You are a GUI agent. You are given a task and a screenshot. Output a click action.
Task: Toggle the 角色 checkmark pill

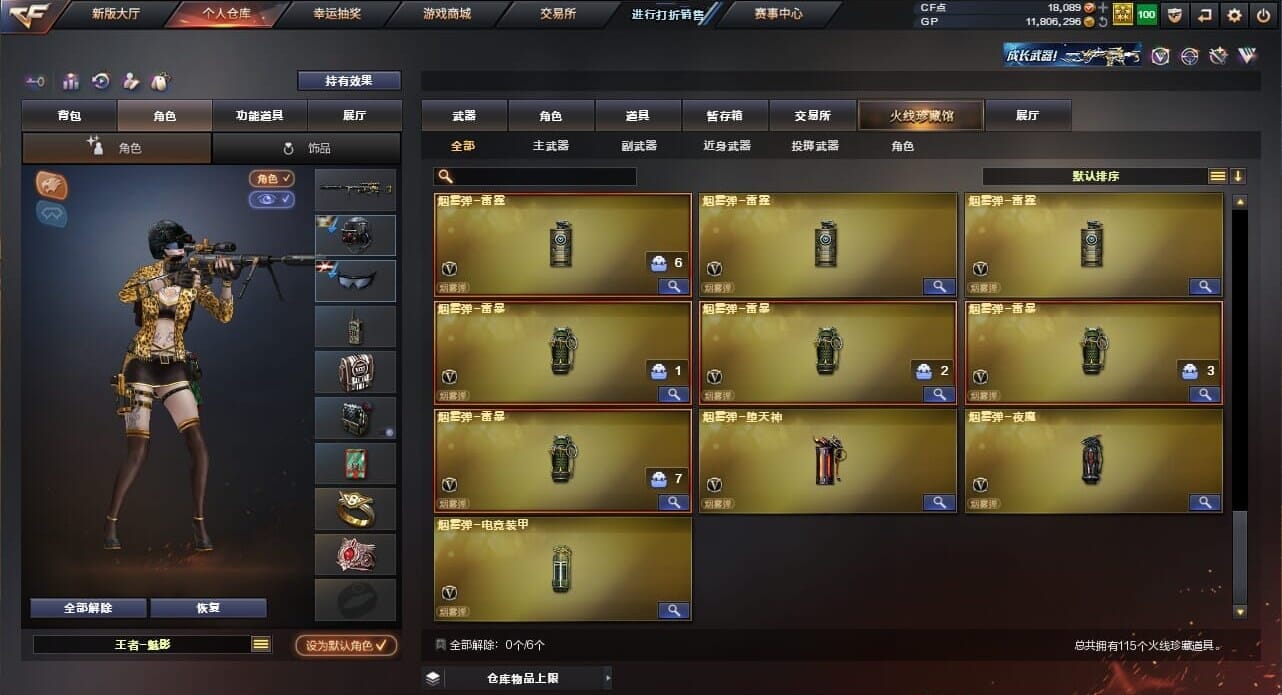tap(272, 178)
